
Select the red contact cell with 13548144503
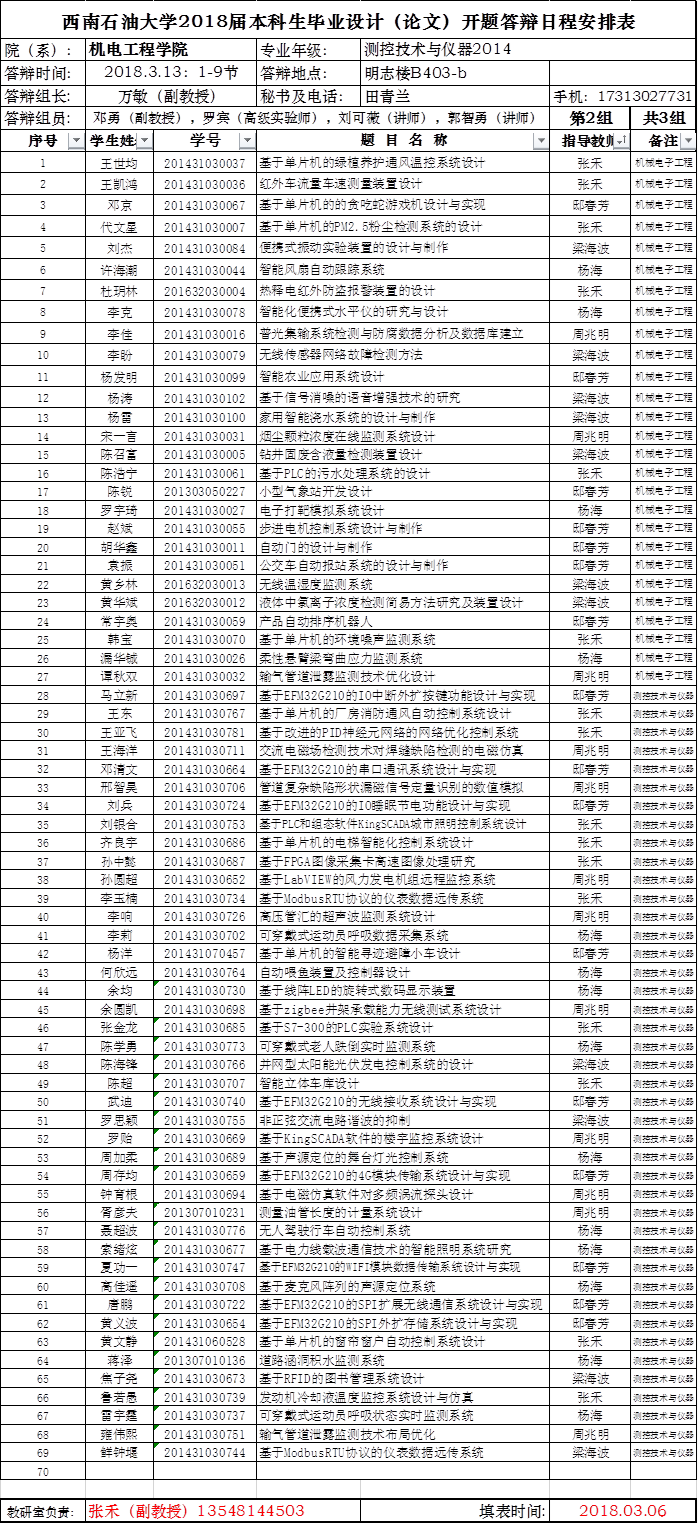click(196, 1510)
